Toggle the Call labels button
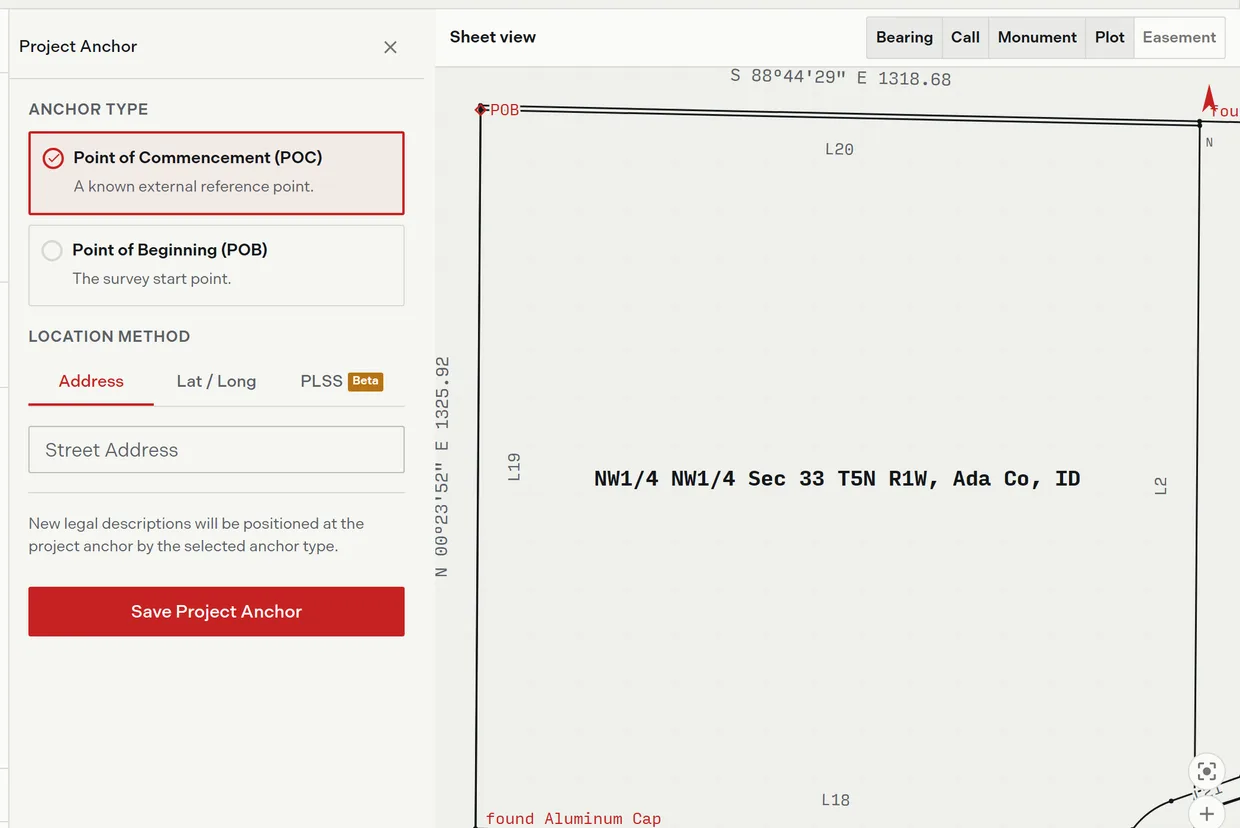This screenshot has width=1240, height=828. pos(965,37)
